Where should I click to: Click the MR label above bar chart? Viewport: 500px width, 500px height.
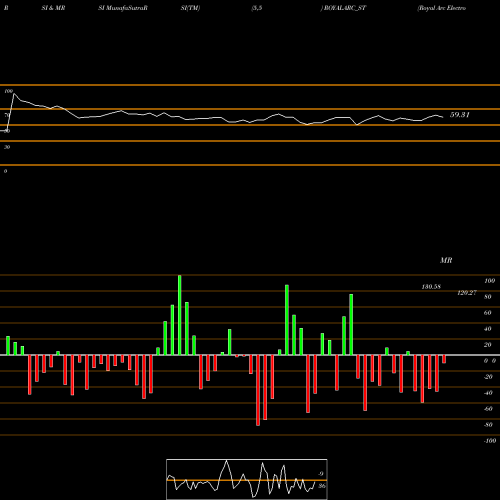point(446,260)
